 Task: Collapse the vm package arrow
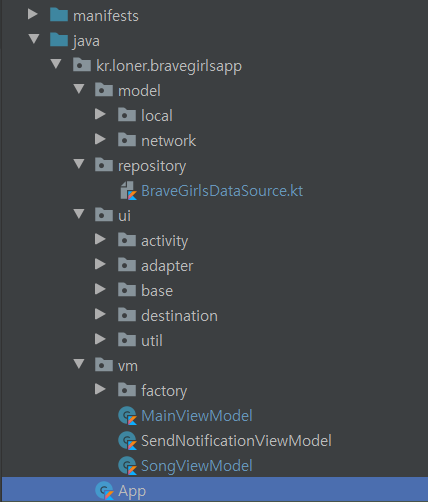click(79, 364)
